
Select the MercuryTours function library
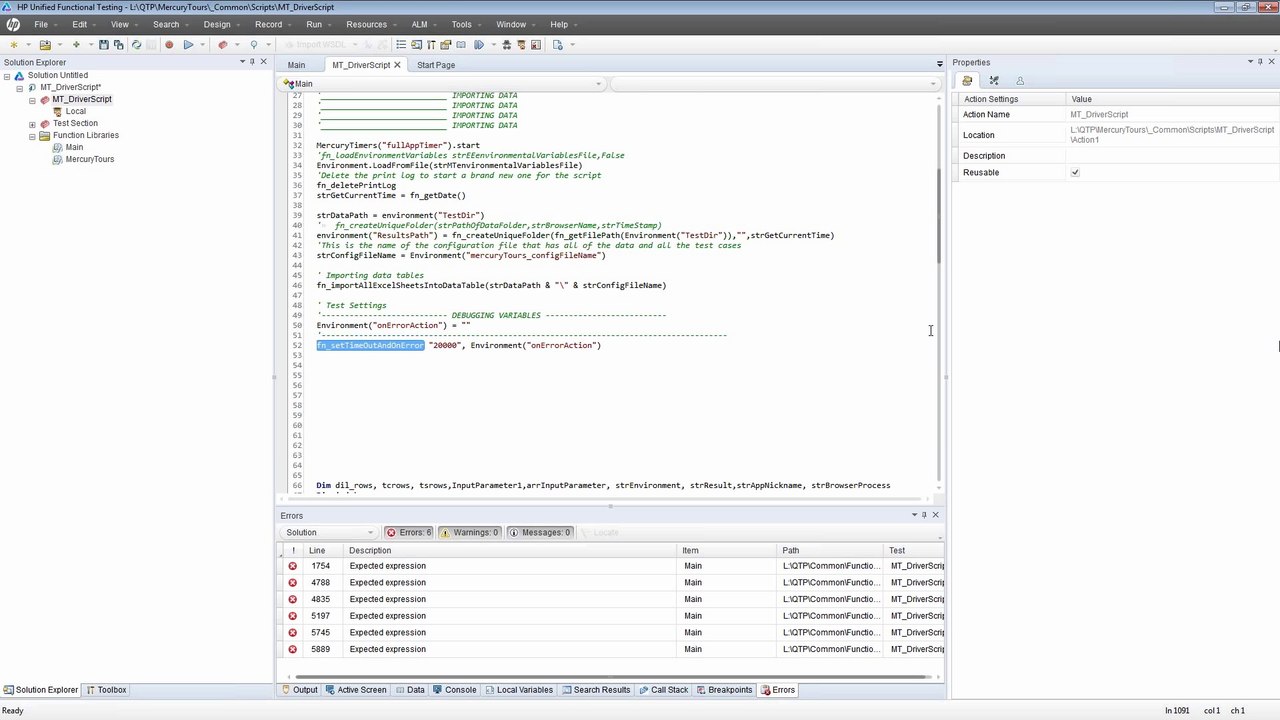(x=90, y=160)
